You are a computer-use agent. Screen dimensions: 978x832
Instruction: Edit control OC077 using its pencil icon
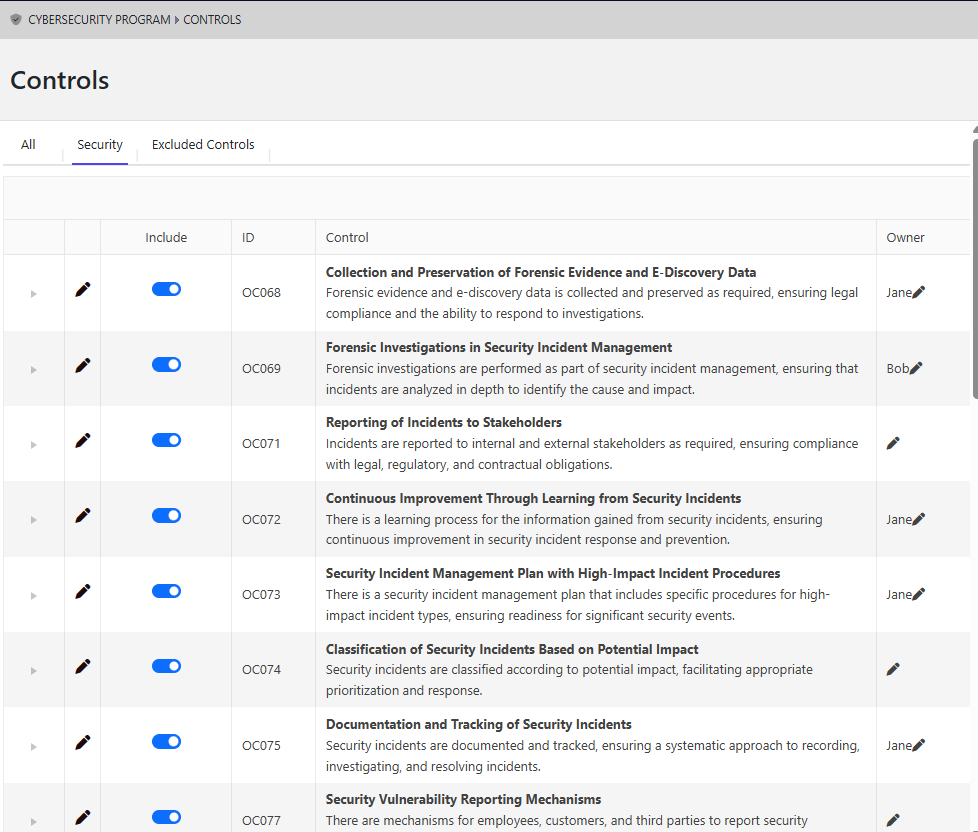point(82,817)
